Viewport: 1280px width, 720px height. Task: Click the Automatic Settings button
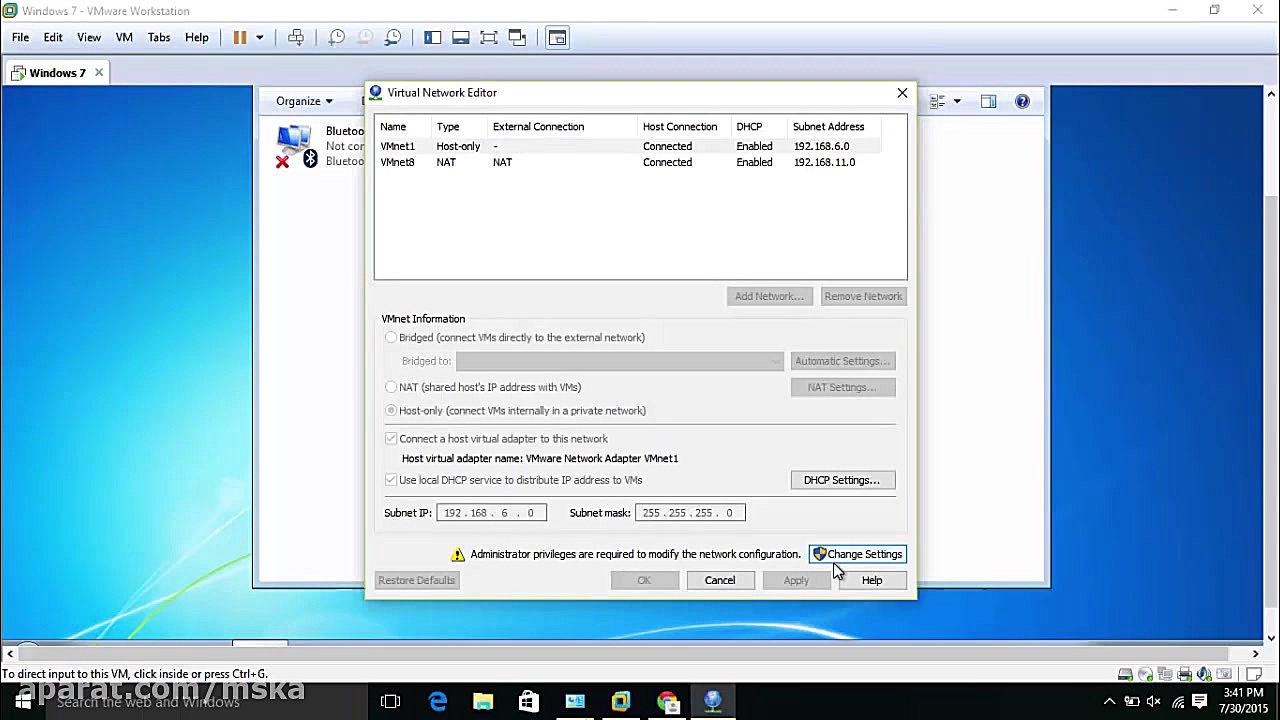coord(843,361)
